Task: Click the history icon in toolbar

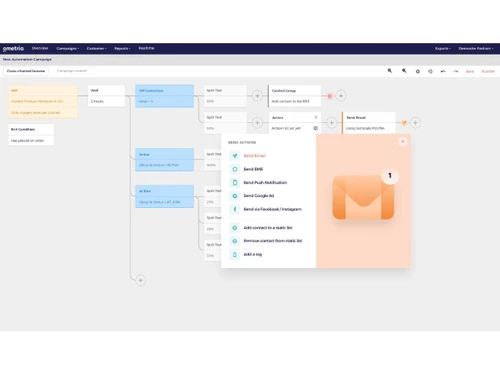Action: 430,71
